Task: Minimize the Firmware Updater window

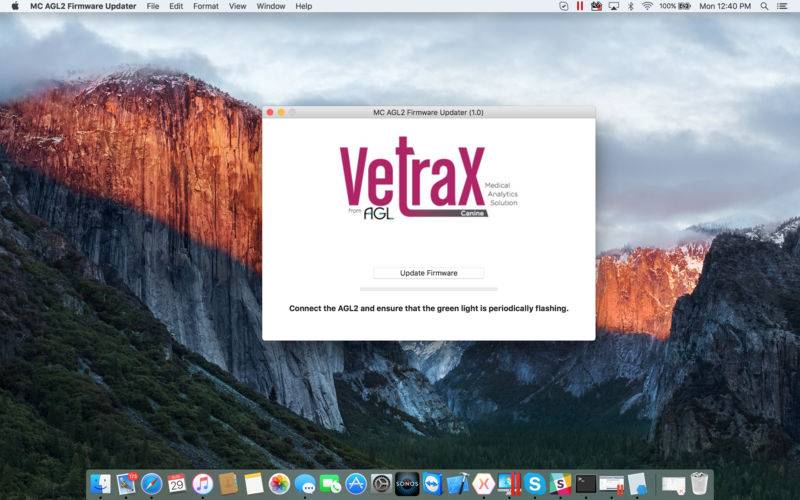Action: tap(281, 112)
